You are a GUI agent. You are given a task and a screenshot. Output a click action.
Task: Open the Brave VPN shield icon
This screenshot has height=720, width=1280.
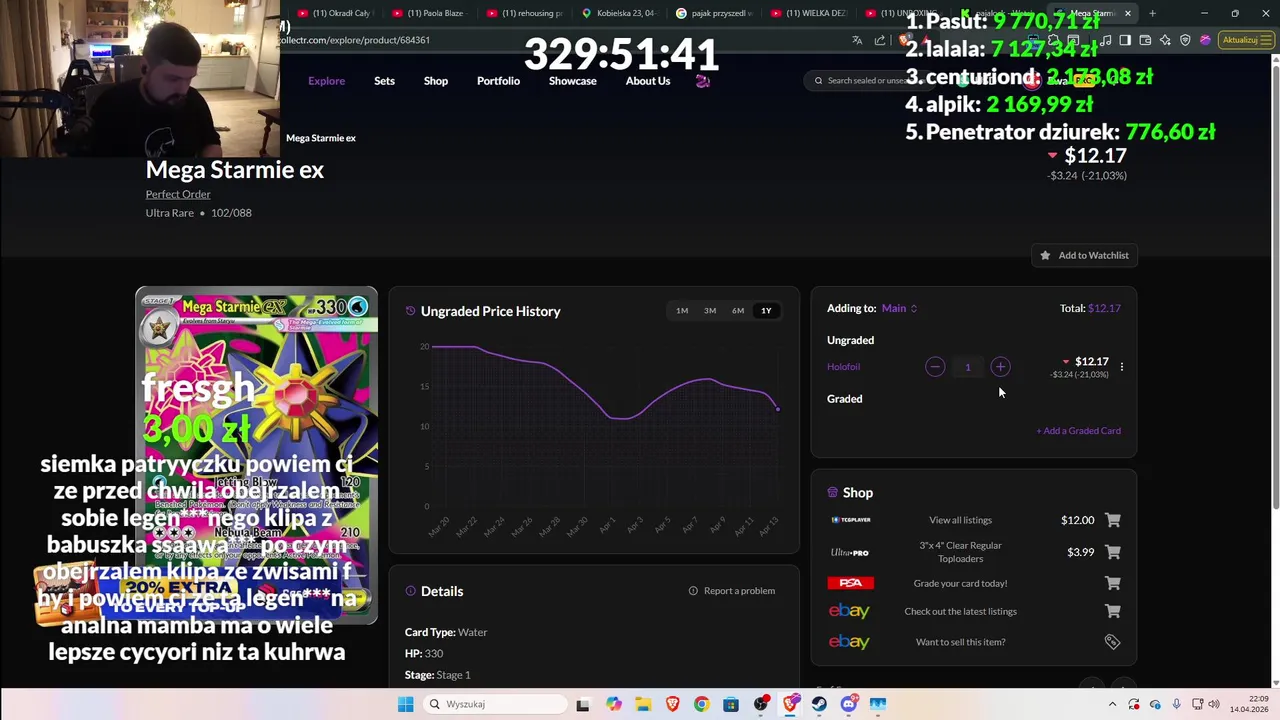(1185, 40)
